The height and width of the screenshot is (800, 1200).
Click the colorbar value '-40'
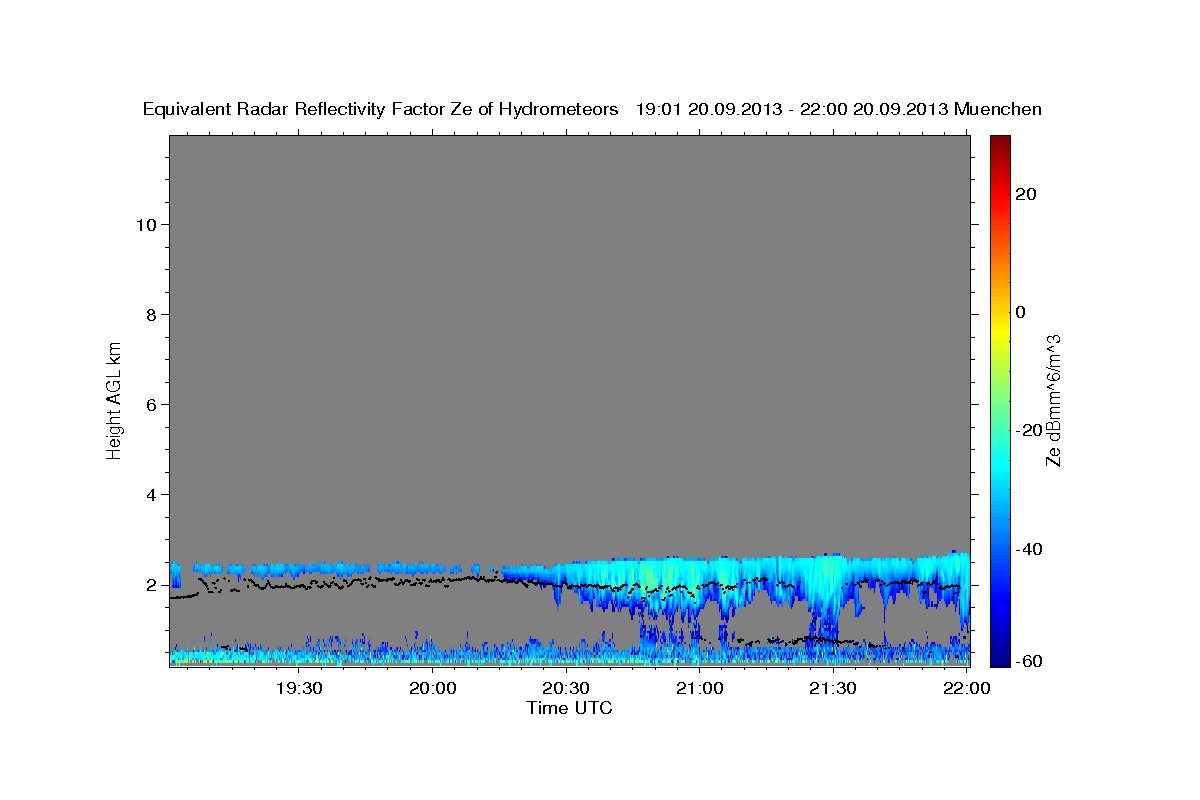pyautogui.click(x=1029, y=548)
